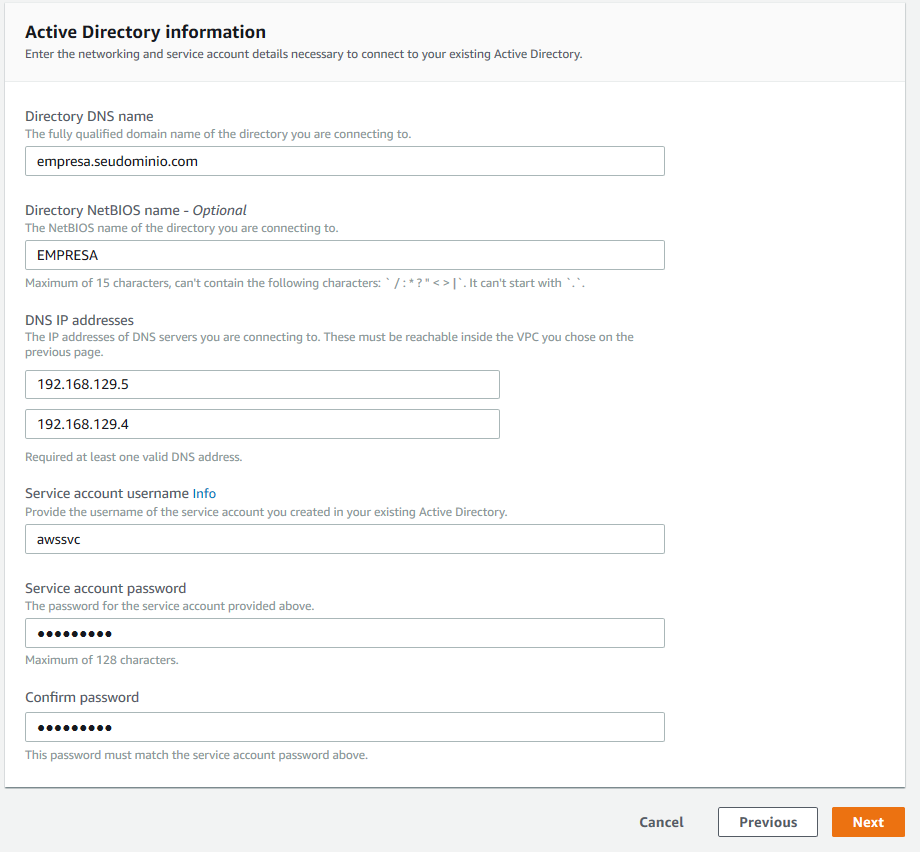
Task: Click the Service account username field
Action: click(344, 540)
